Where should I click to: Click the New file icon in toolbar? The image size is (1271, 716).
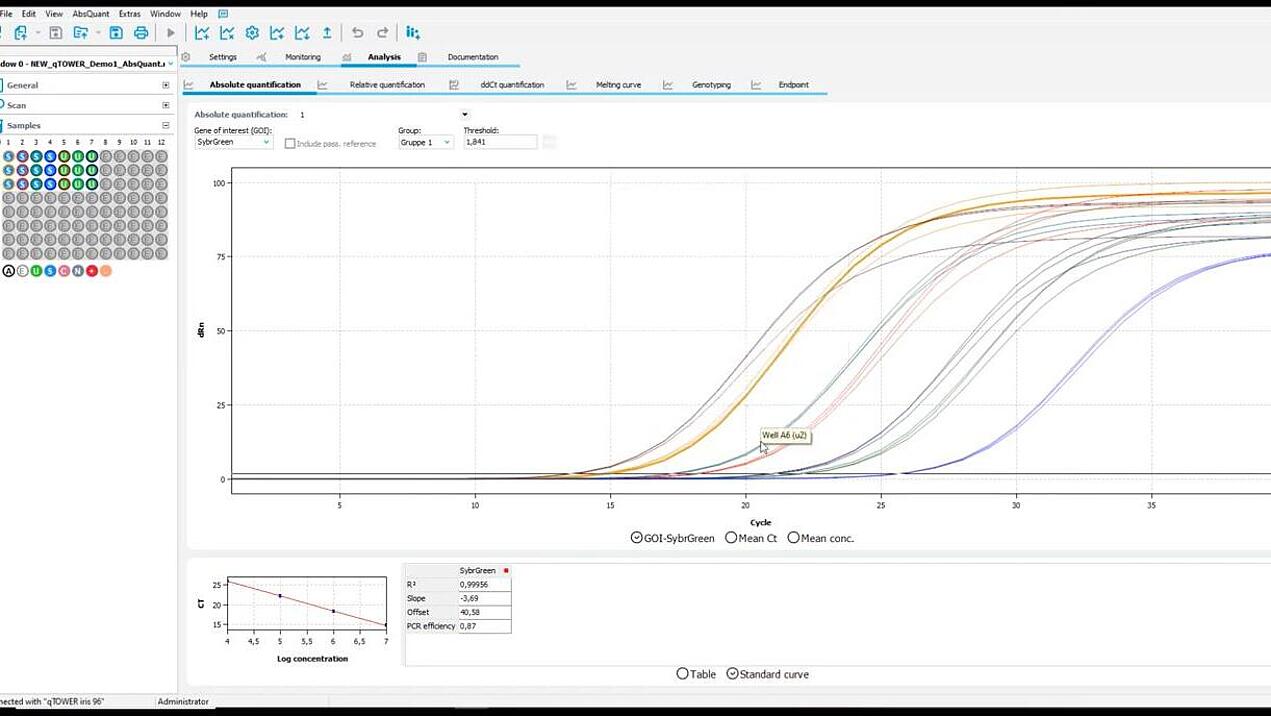tap(20, 33)
